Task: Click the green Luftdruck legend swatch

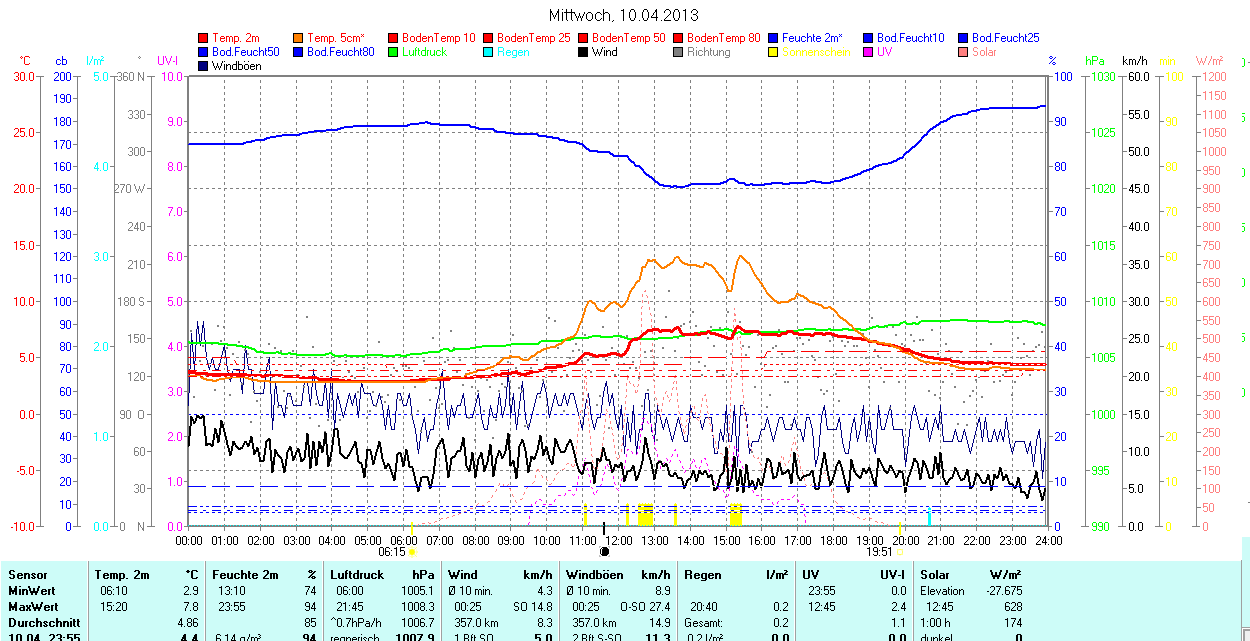Action: tap(393, 52)
